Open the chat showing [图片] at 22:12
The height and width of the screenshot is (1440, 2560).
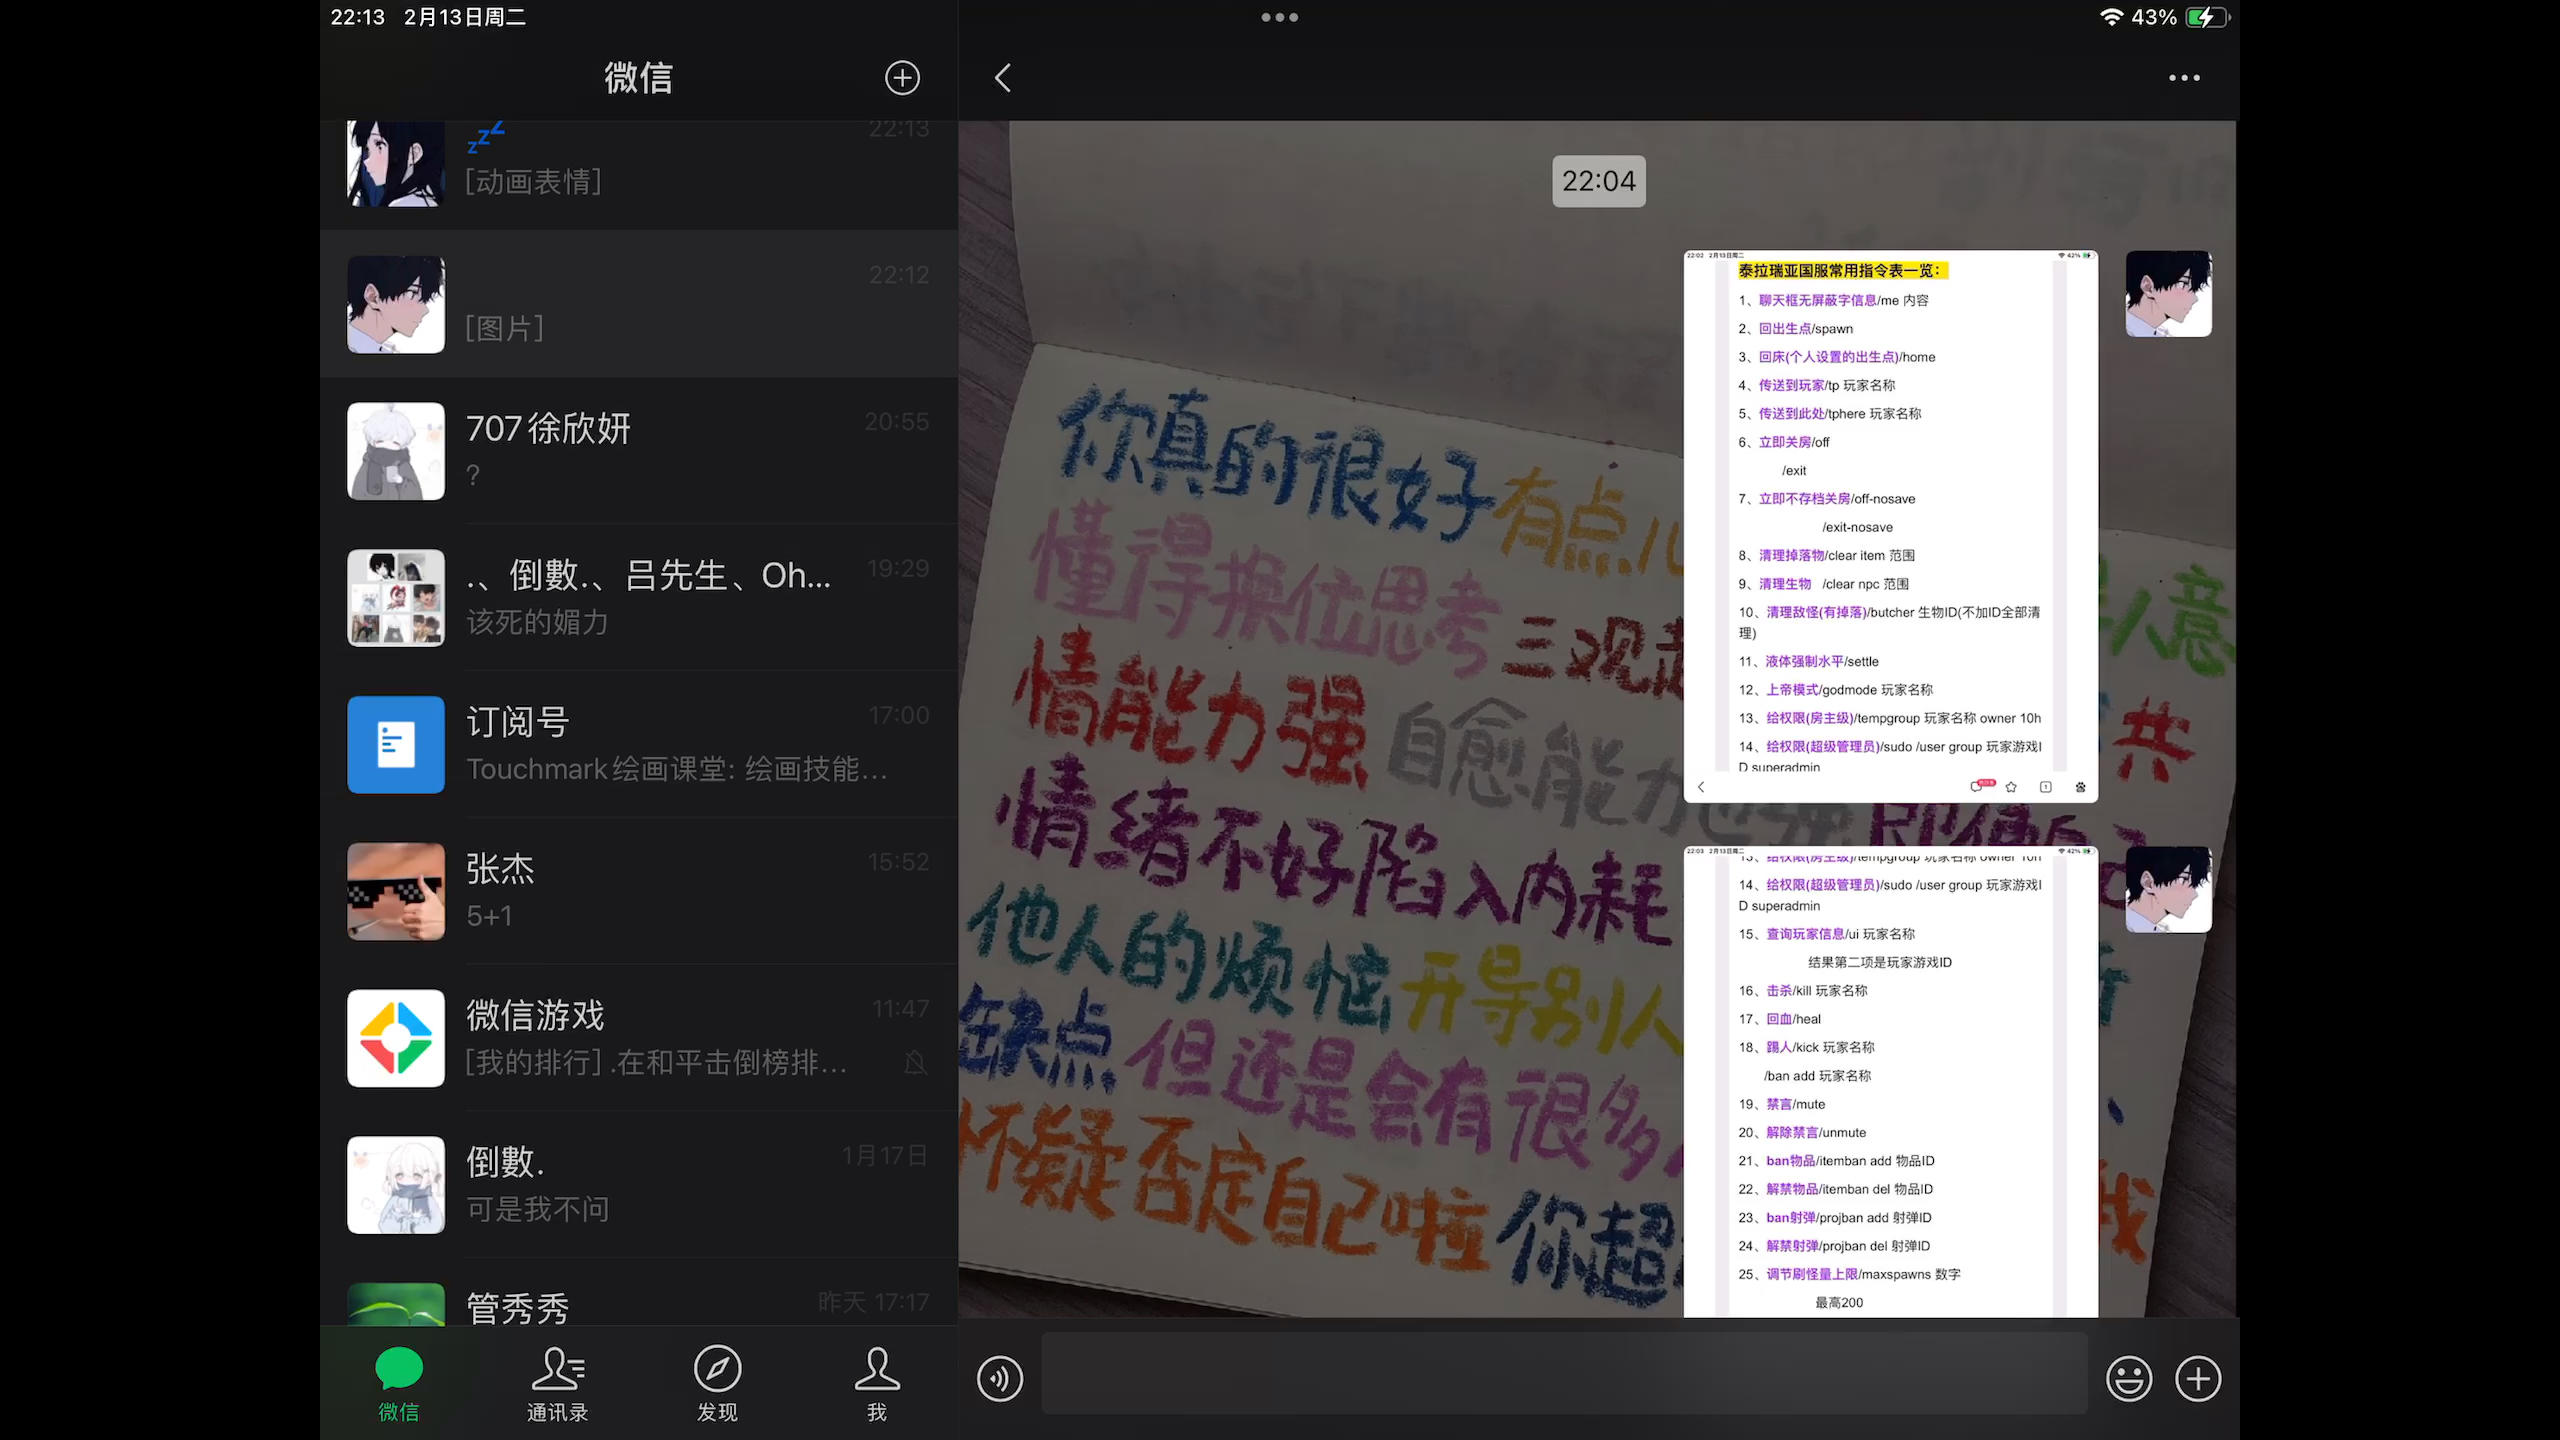click(639, 304)
